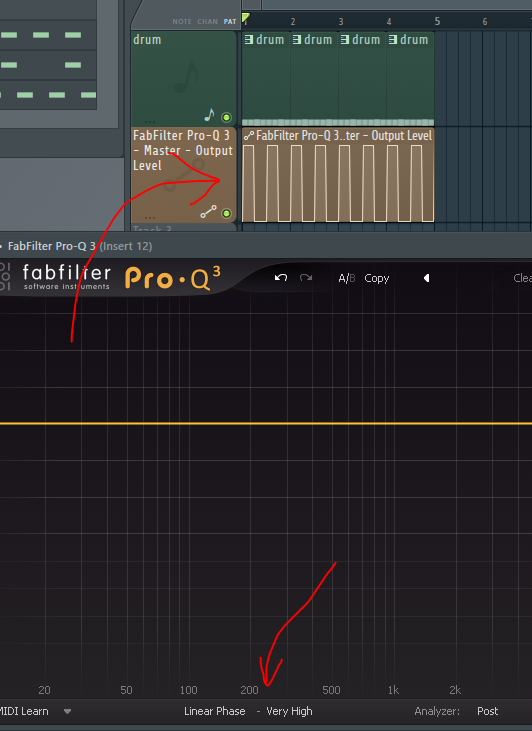Jump to bar 2 on the timeline
The image size is (532, 731).
point(293,21)
